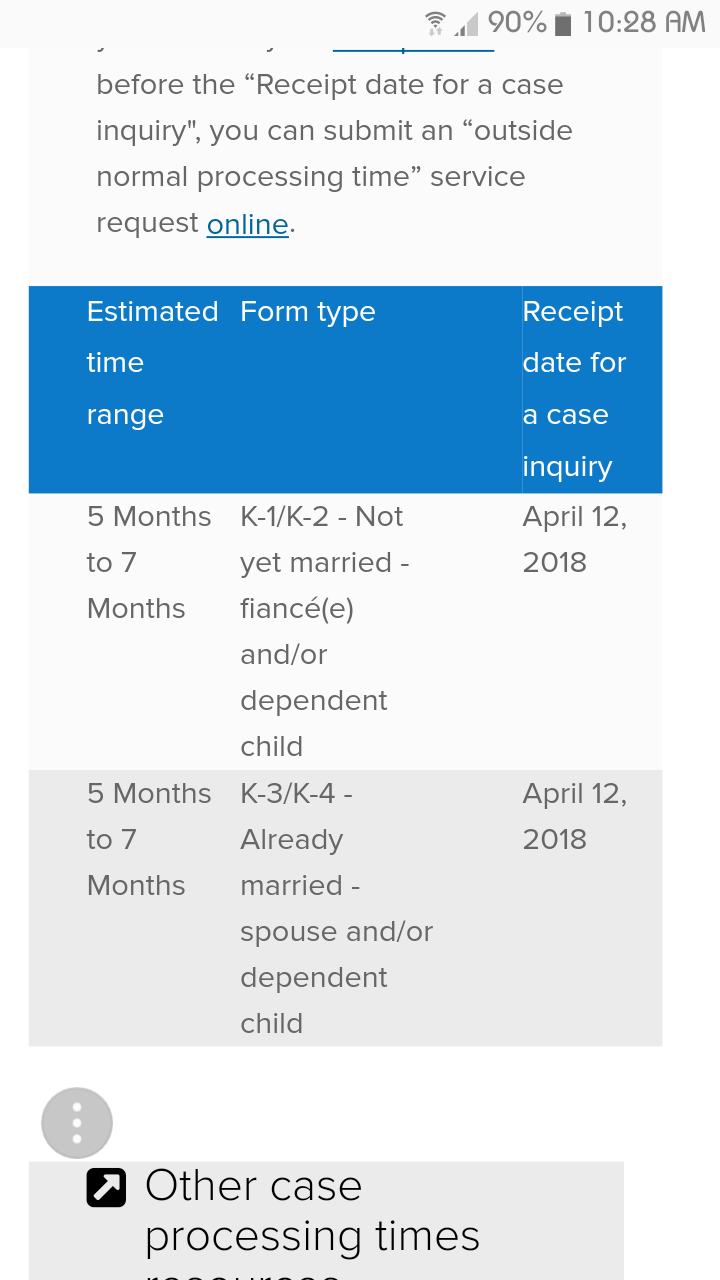Open the external link arrow icon
Viewport: 720px width, 1280px height.
click(x=106, y=1186)
